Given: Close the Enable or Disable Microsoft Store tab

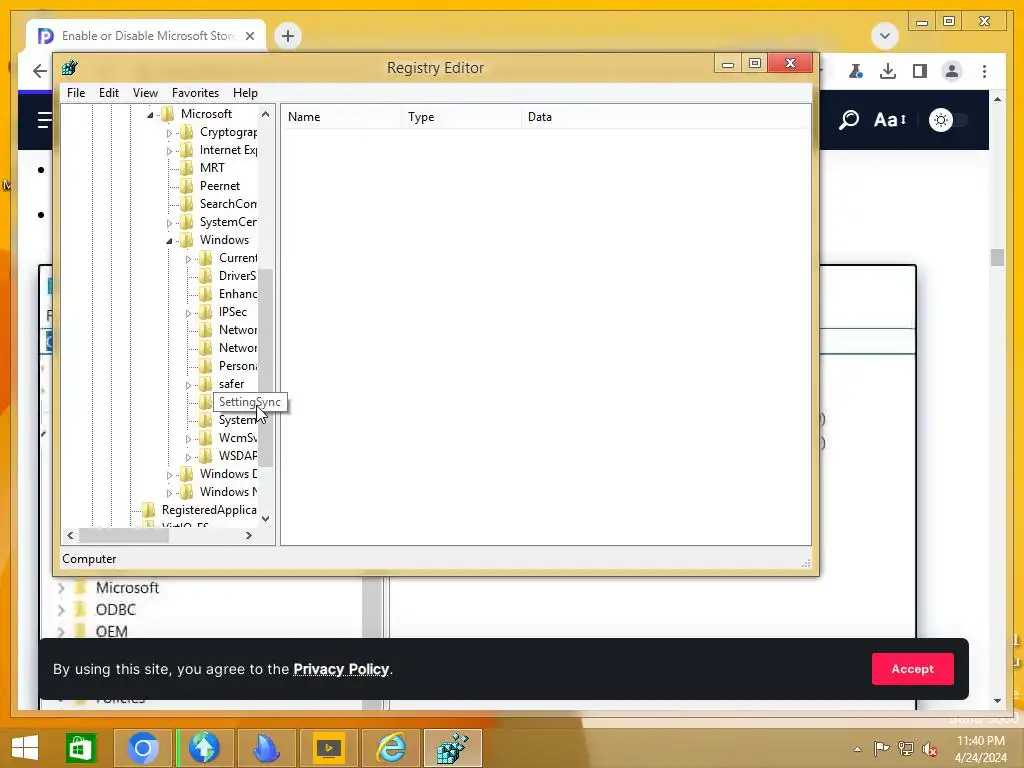Looking at the screenshot, I should pos(249,36).
